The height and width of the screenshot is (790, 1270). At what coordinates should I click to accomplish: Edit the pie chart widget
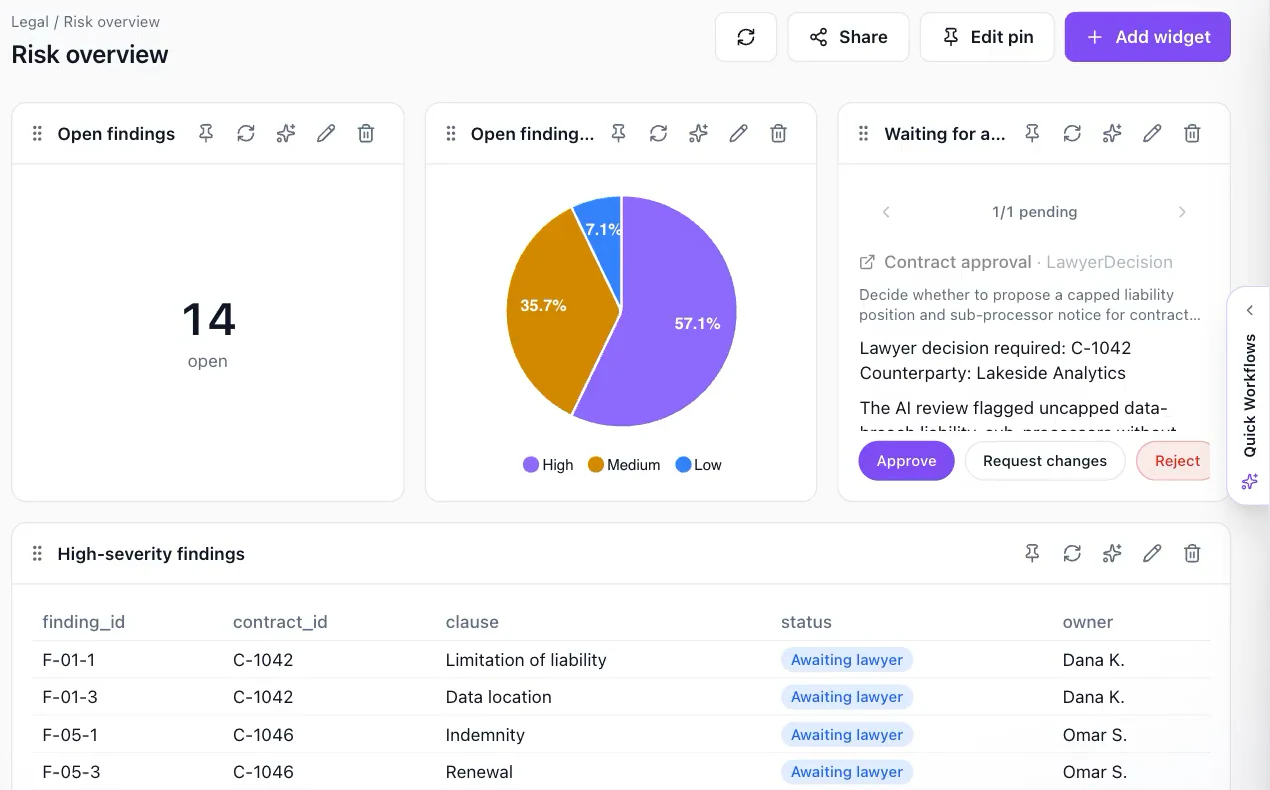click(x=739, y=133)
